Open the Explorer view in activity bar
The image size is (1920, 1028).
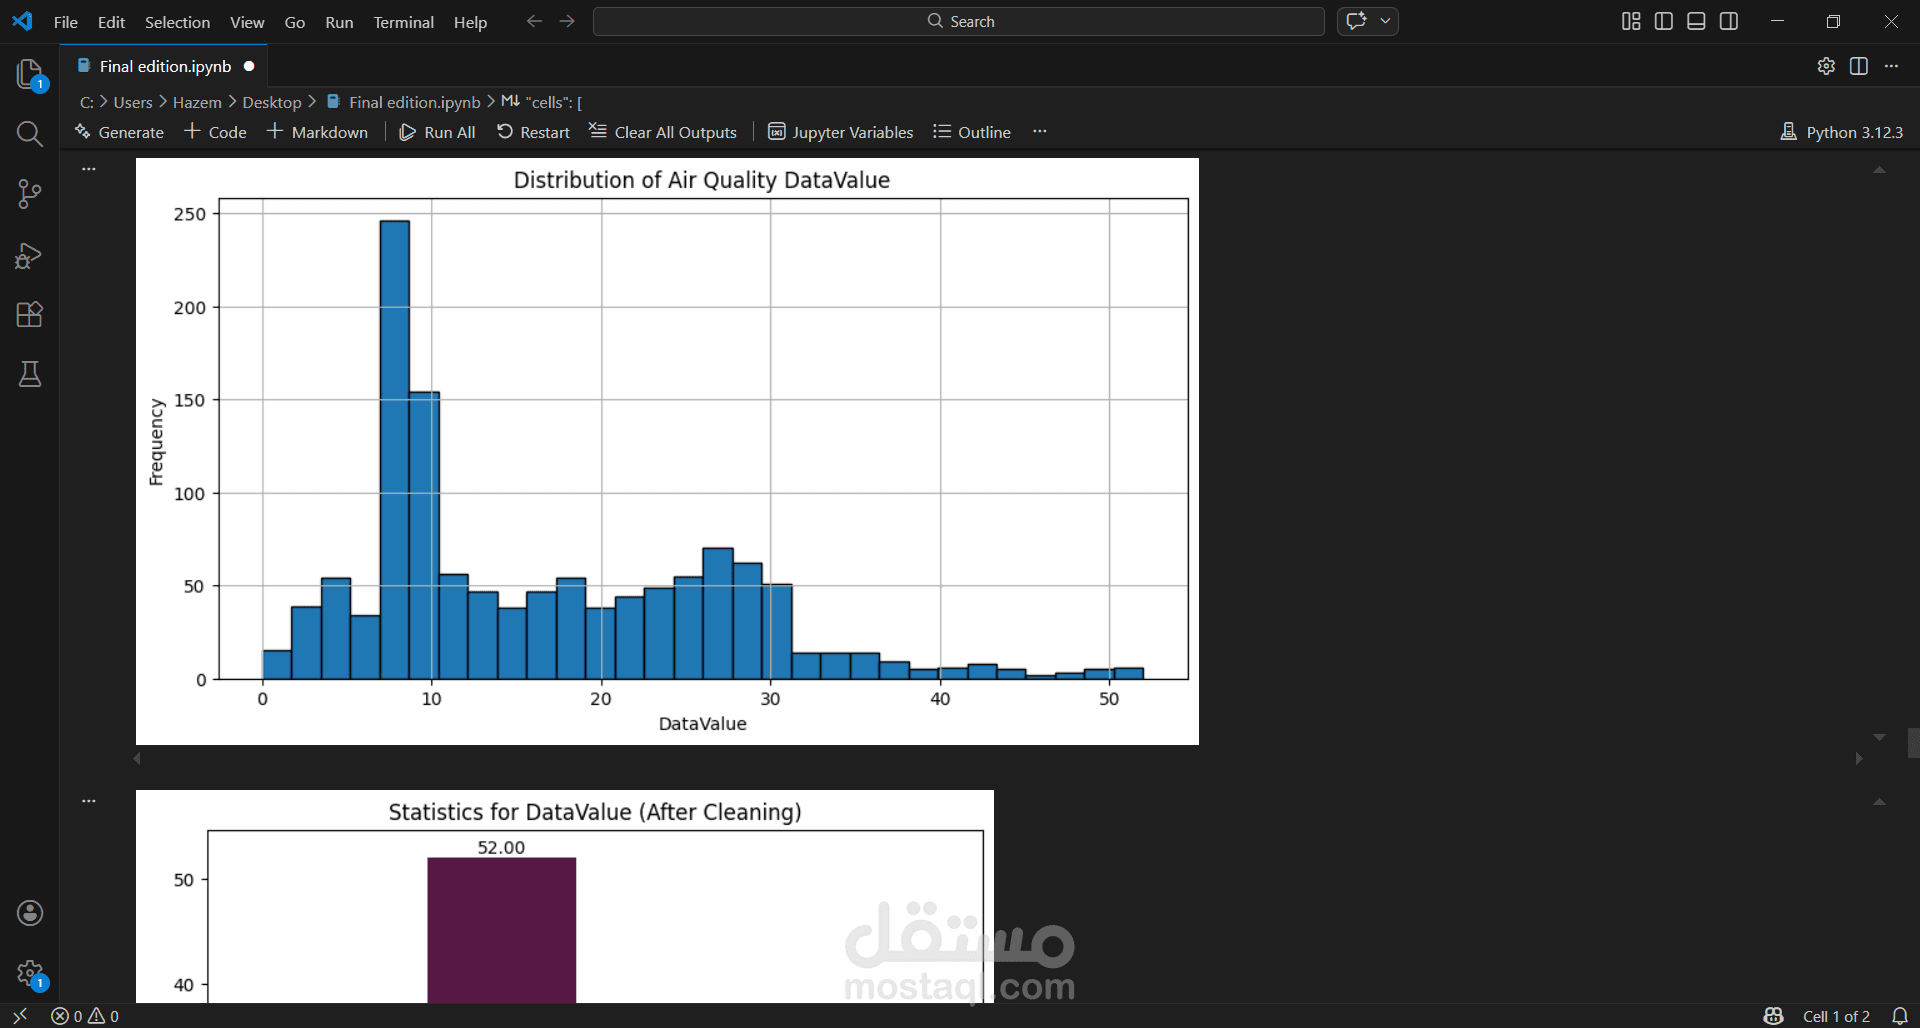point(30,74)
